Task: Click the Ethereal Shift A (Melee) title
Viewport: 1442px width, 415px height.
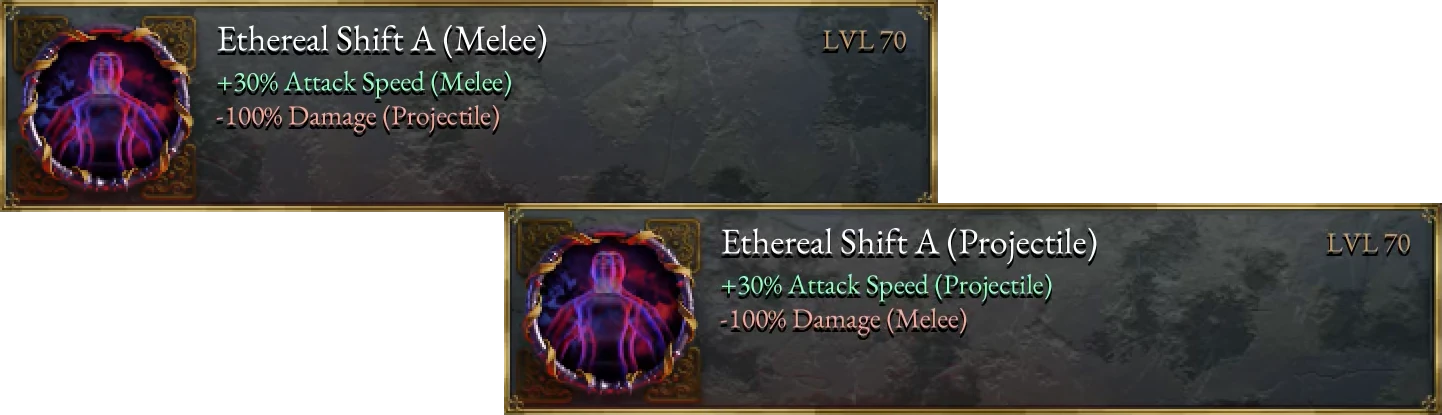Action: [x=382, y=42]
